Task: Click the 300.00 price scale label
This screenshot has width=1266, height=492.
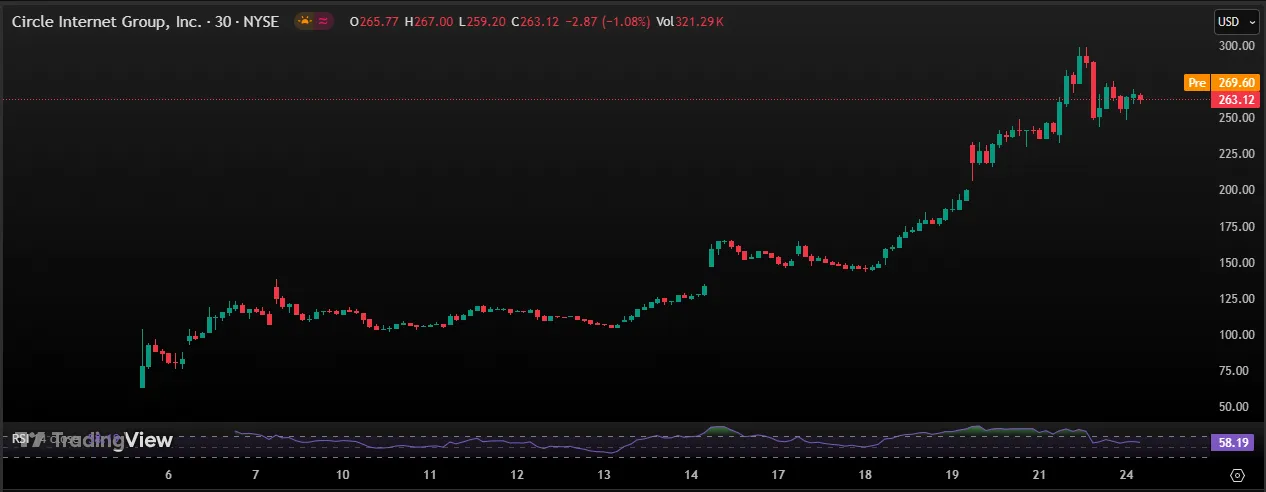Action: [1236, 46]
